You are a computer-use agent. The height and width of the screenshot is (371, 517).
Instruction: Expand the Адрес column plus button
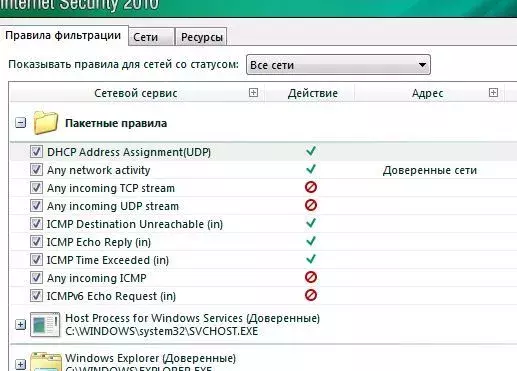click(x=493, y=92)
